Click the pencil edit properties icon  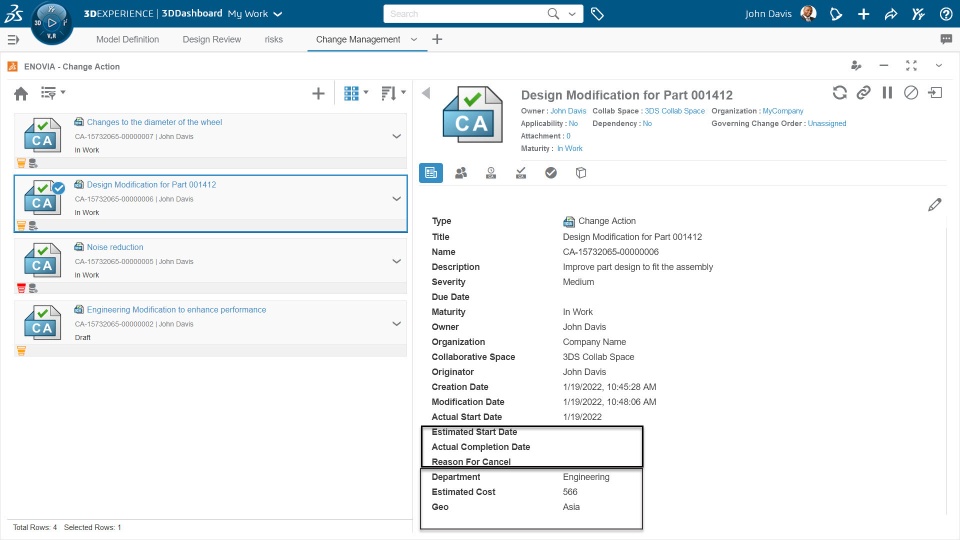935,204
